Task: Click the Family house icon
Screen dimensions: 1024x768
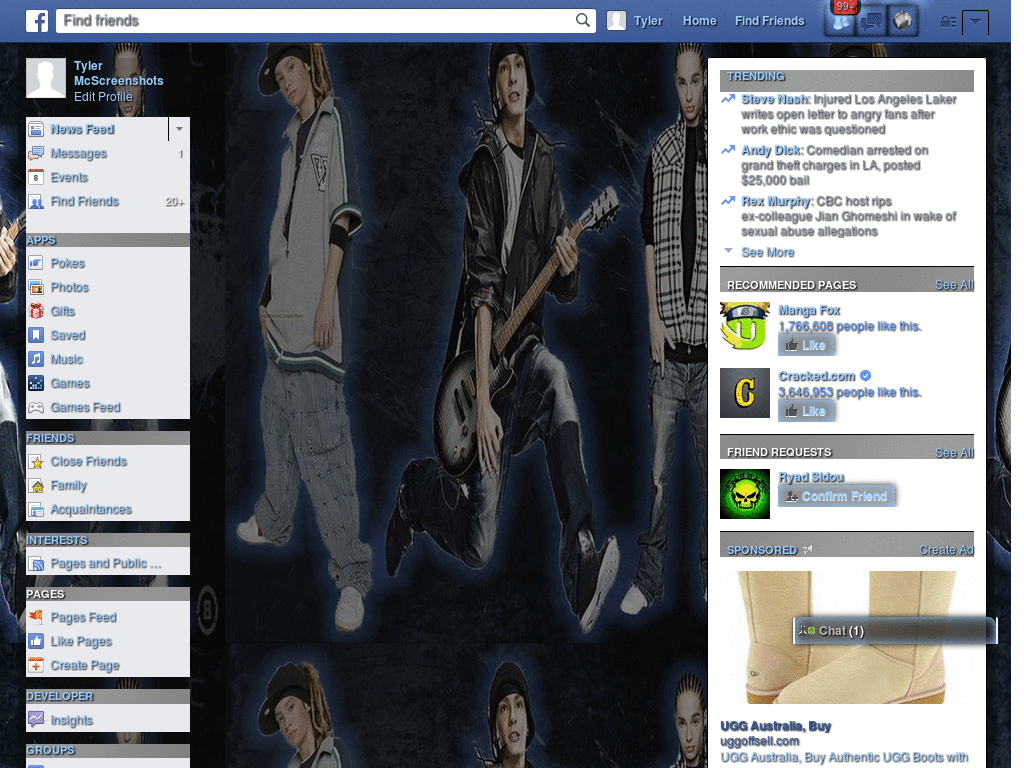Action: (36, 486)
